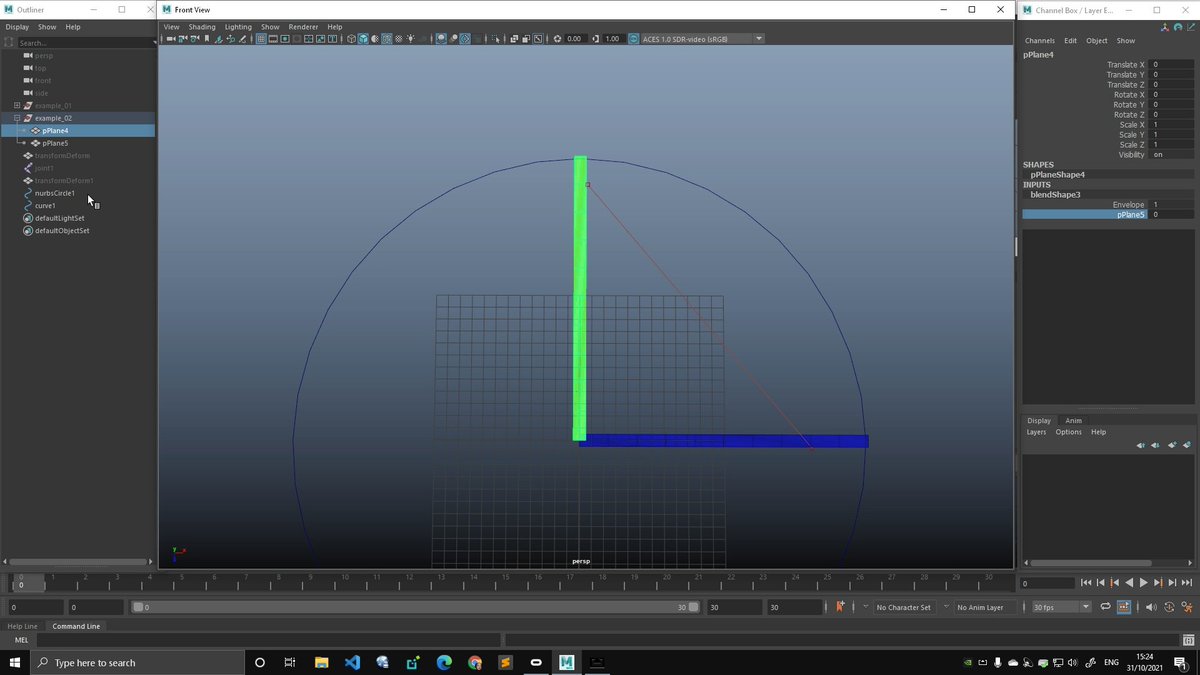The image size is (1200, 675).
Task: Open the Object menu in Channel Box
Action: [x=1097, y=41]
